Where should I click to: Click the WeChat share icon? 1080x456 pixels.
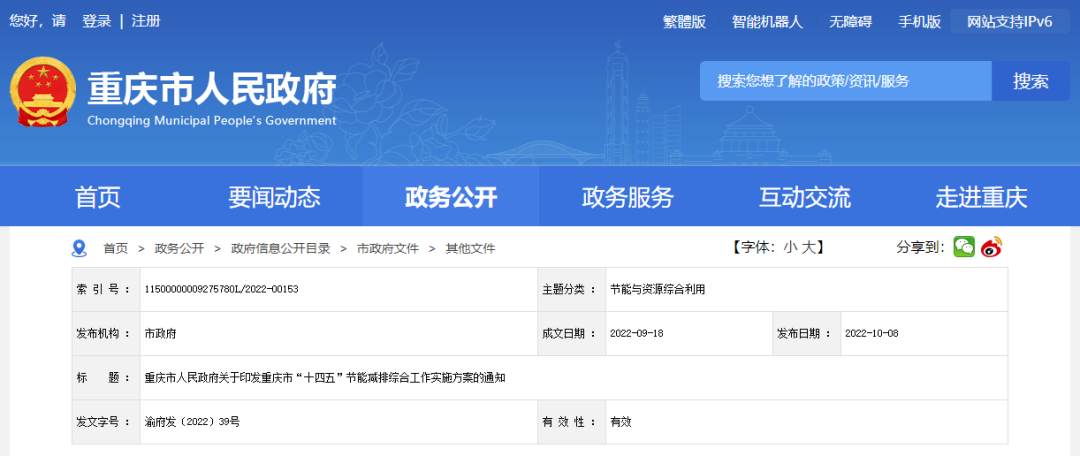[964, 247]
